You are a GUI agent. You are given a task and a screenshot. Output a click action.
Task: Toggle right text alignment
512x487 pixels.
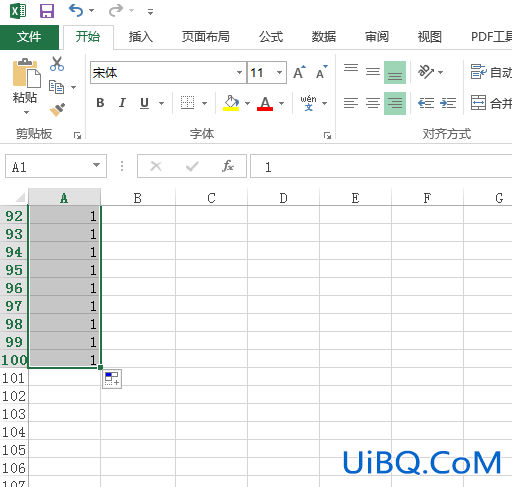click(395, 103)
